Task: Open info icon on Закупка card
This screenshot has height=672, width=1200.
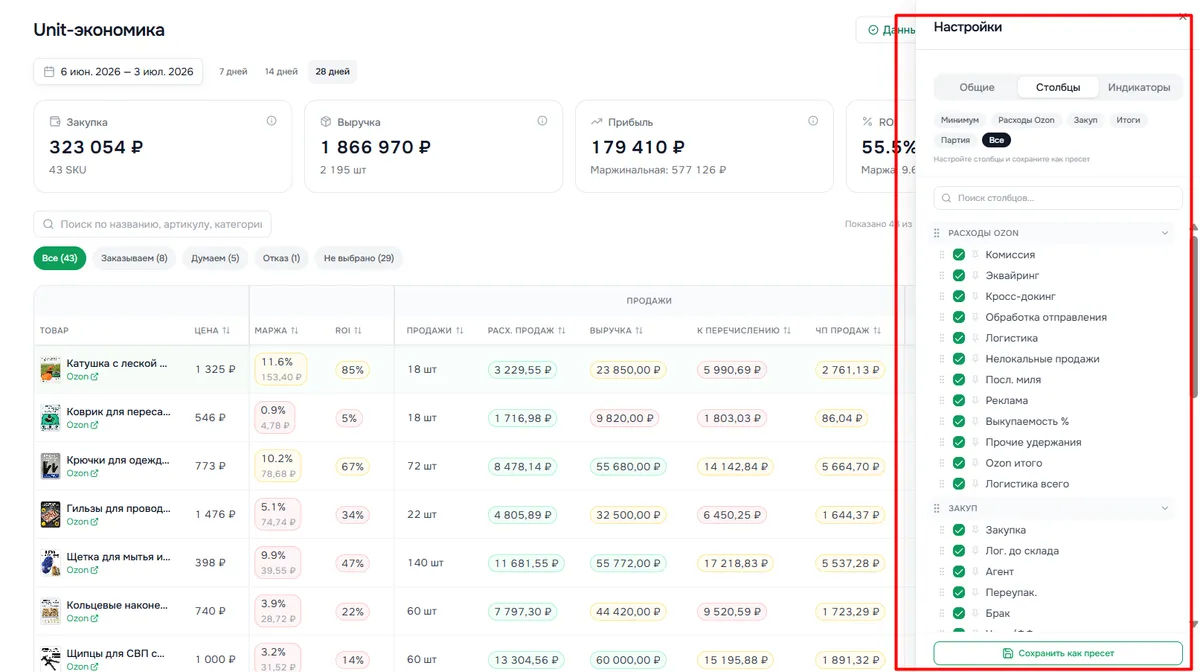Action: 271,121
